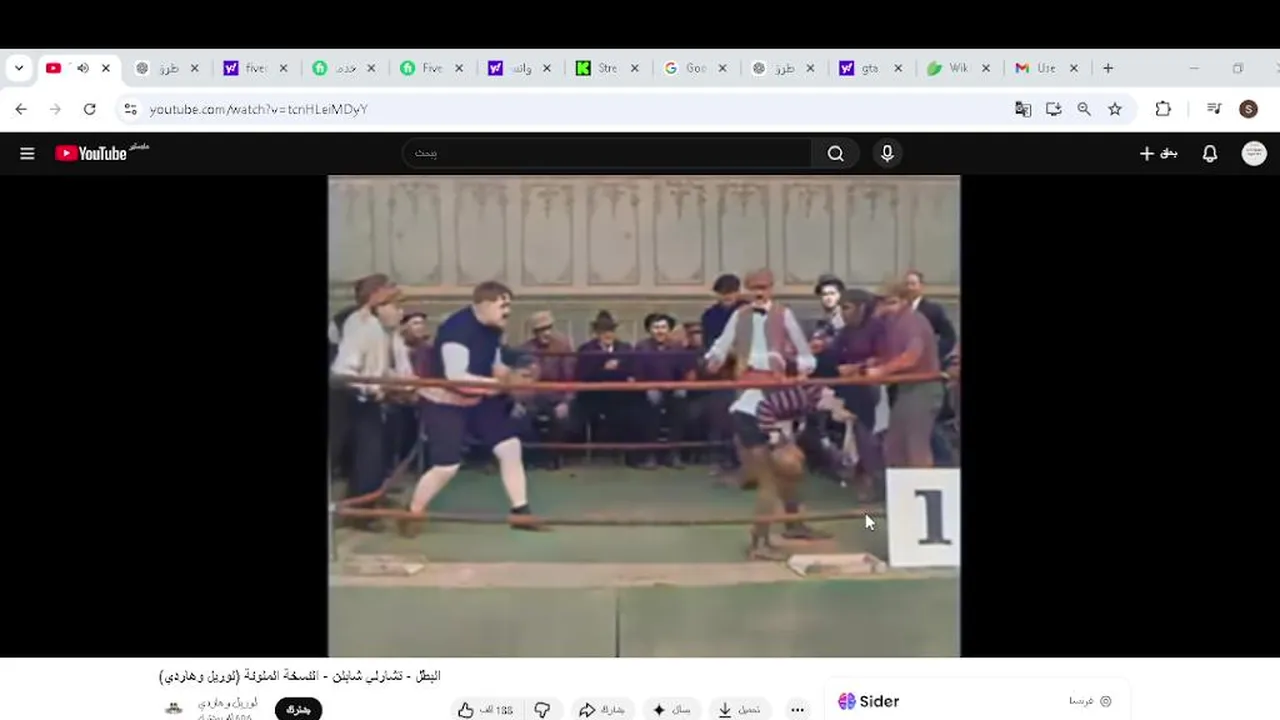The image size is (1280, 720).
Task: Like the video with thumbs up
Action: click(x=486, y=710)
